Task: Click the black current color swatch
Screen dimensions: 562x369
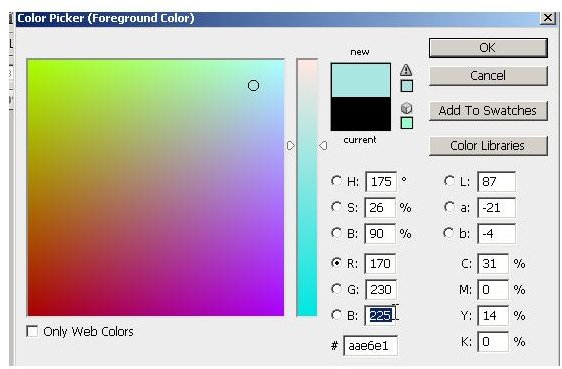Action: click(361, 114)
